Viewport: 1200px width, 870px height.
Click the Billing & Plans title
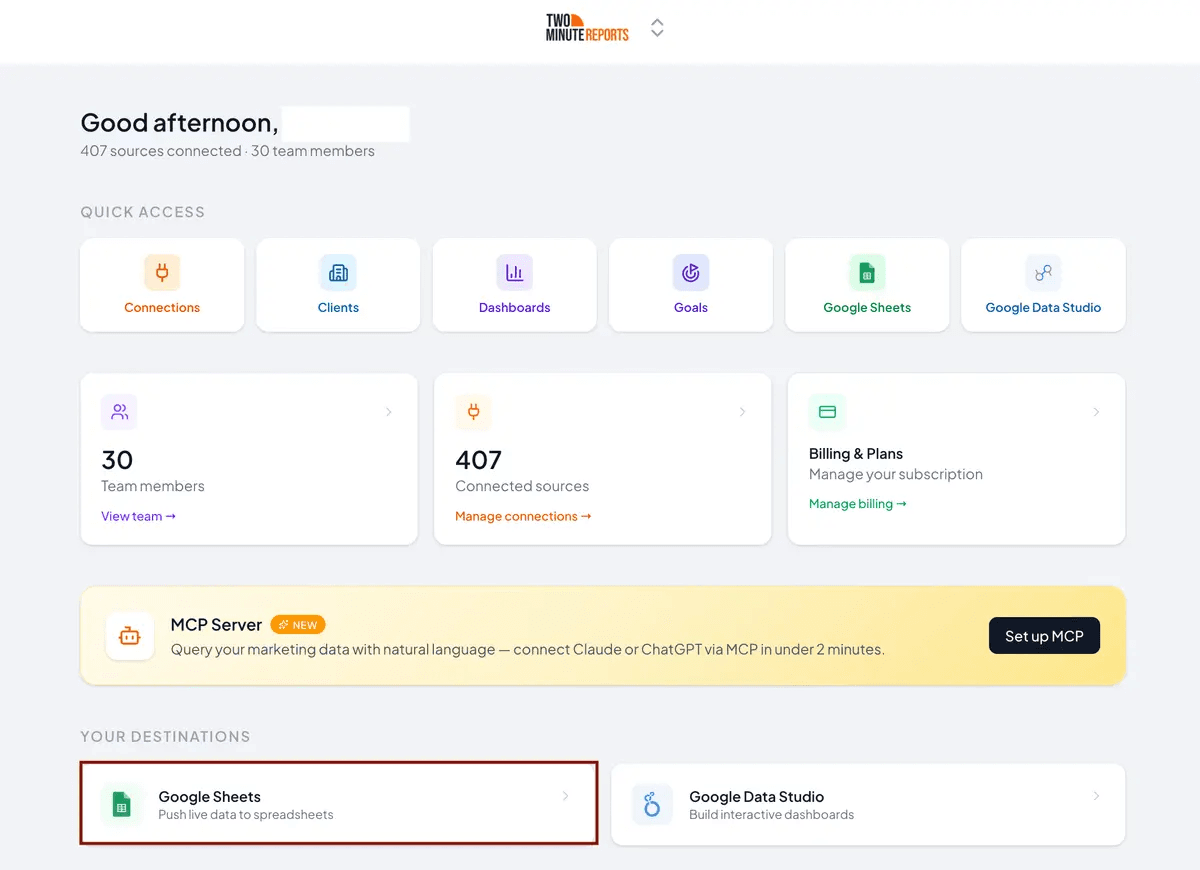point(856,454)
